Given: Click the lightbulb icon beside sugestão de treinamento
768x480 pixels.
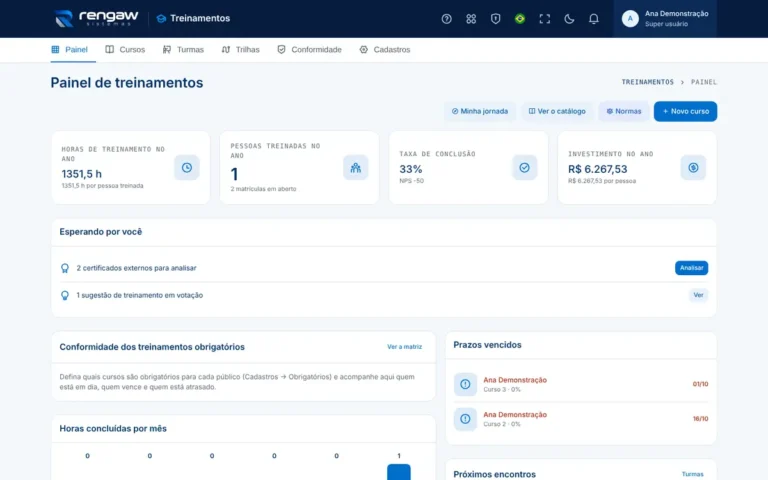Looking at the screenshot, I should tap(65, 295).
